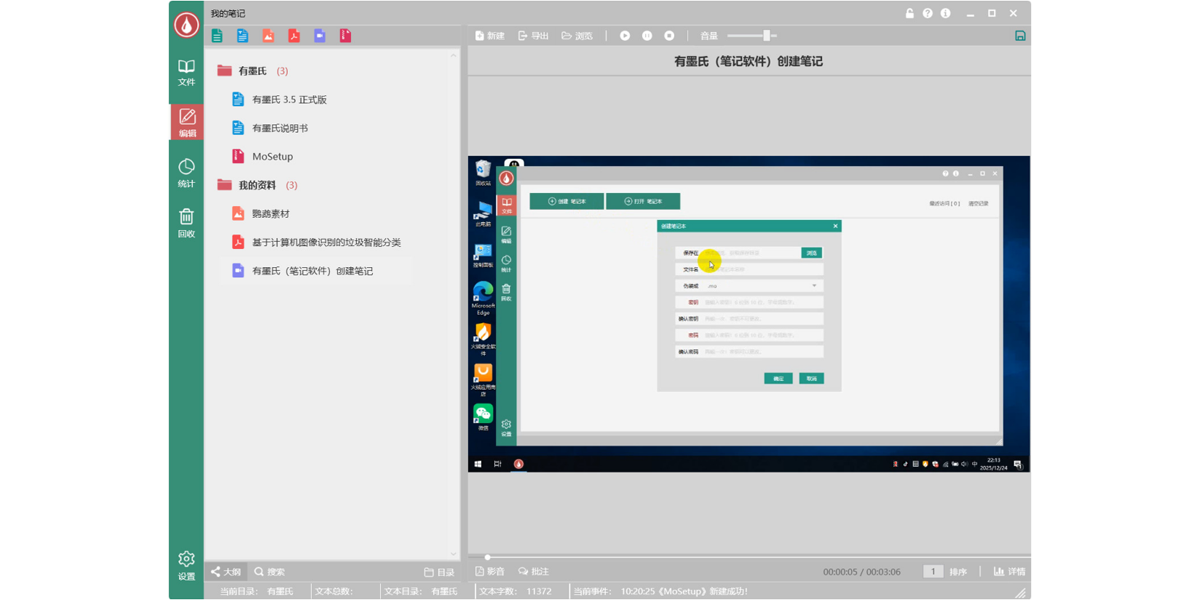
Task: Play the video with the play button
Action: click(x=625, y=36)
